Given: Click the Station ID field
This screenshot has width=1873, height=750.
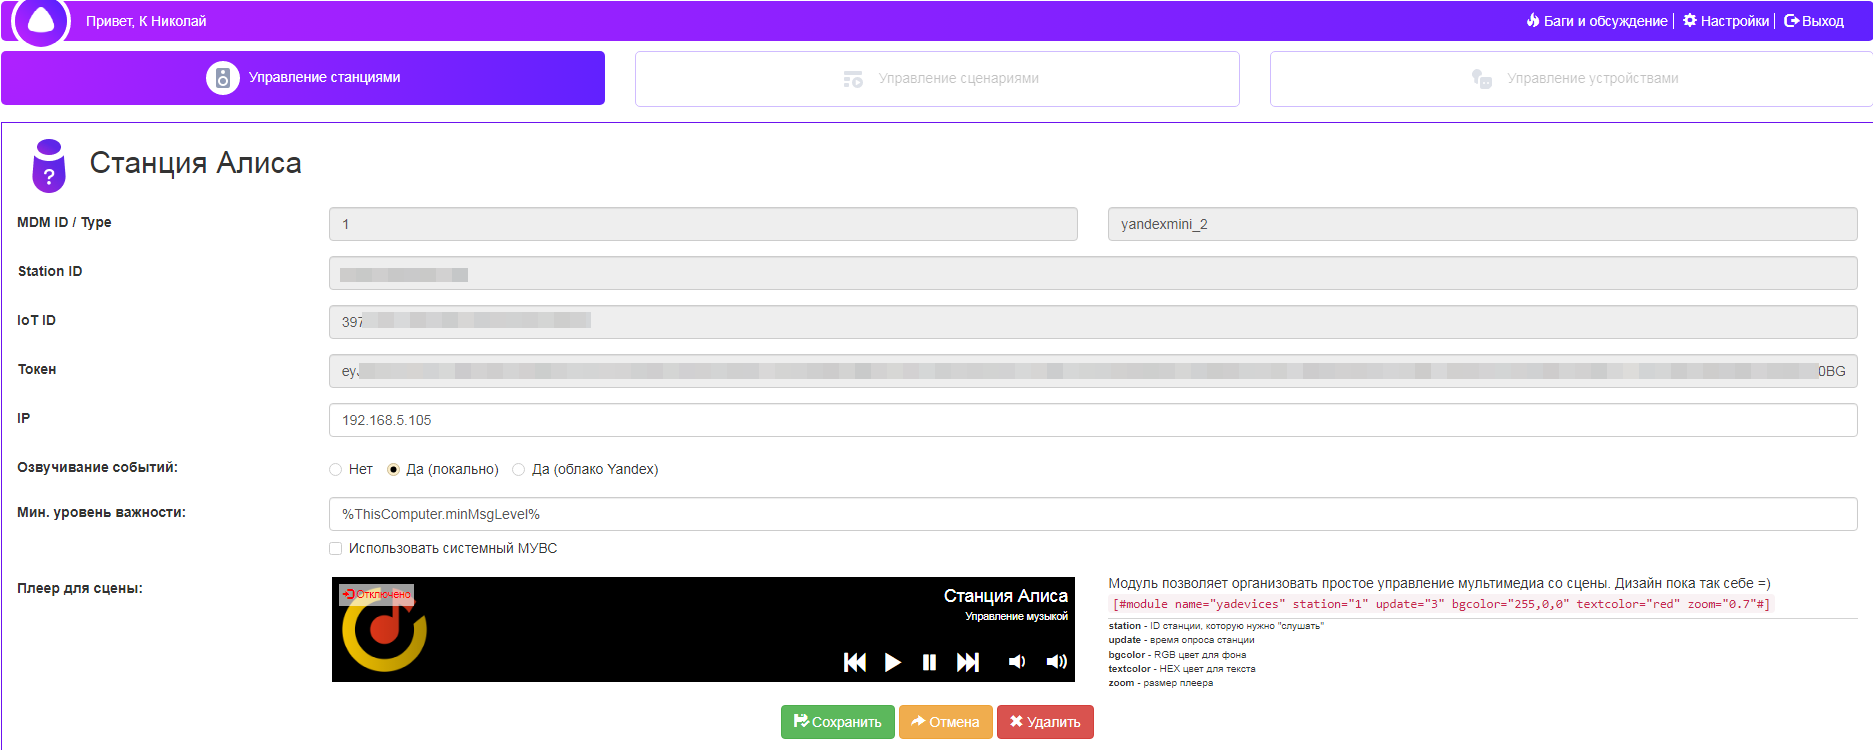Looking at the screenshot, I should (1093, 273).
